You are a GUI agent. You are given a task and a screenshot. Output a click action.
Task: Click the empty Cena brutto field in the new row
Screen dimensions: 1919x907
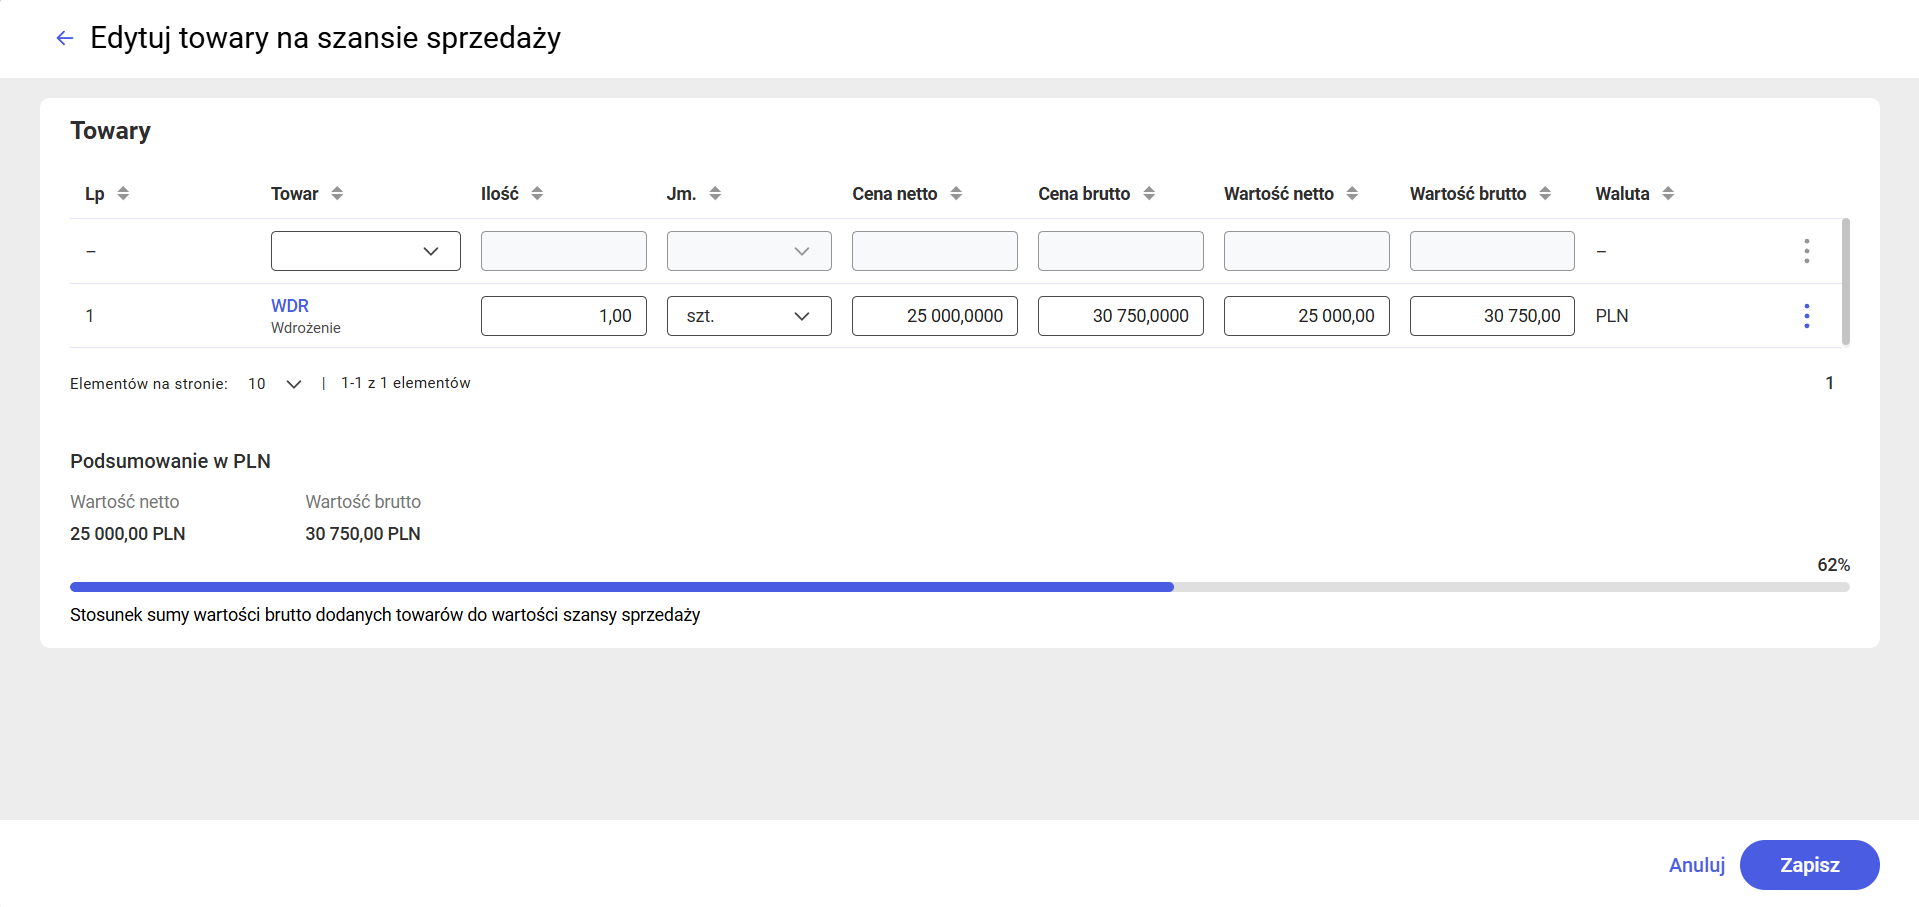tap(1121, 251)
